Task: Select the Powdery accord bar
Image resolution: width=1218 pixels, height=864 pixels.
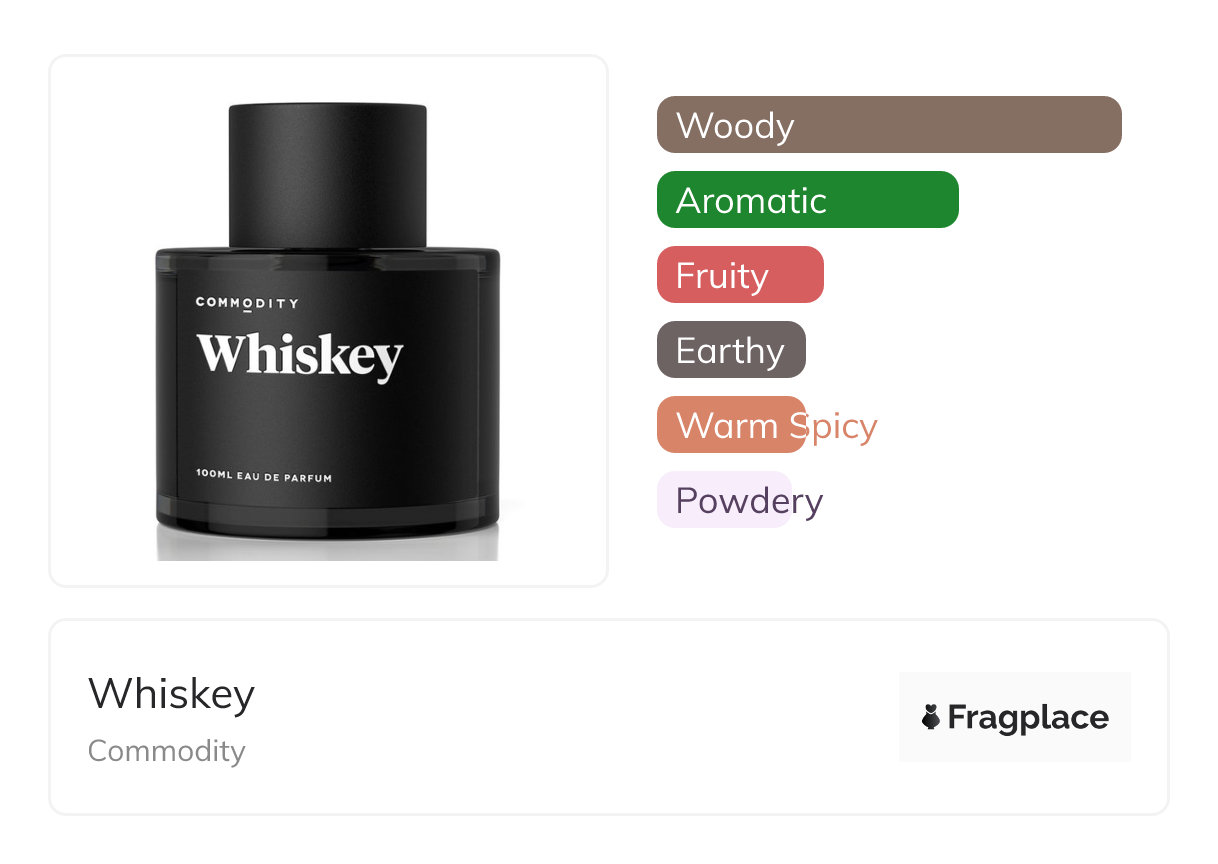Action: 724,500
